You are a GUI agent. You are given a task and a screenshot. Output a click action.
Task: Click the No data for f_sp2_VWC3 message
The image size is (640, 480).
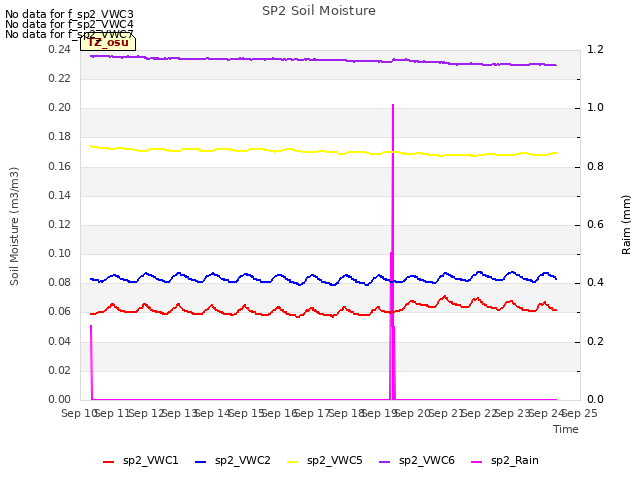pos(69,14)
